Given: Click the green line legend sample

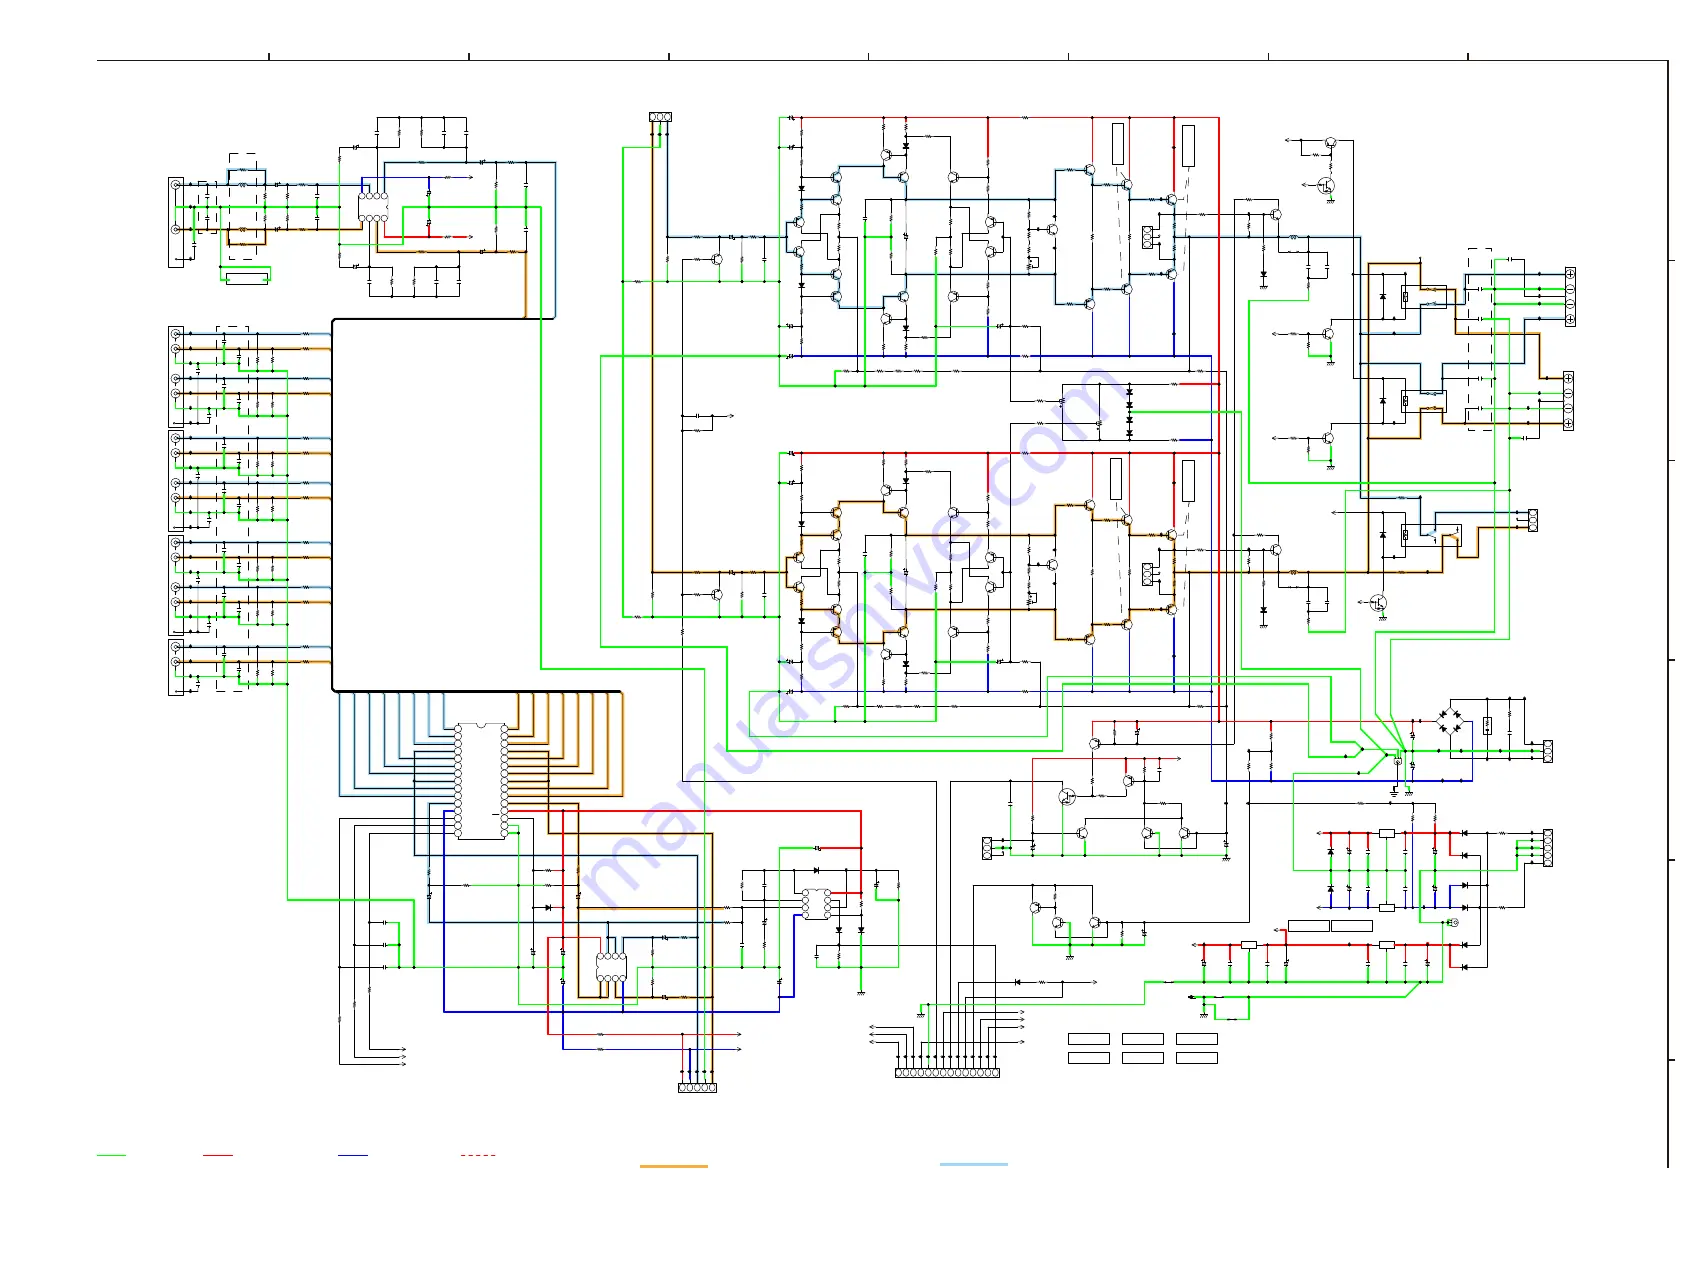Looking at the screenshot, I should click(x=111, y=1155).
